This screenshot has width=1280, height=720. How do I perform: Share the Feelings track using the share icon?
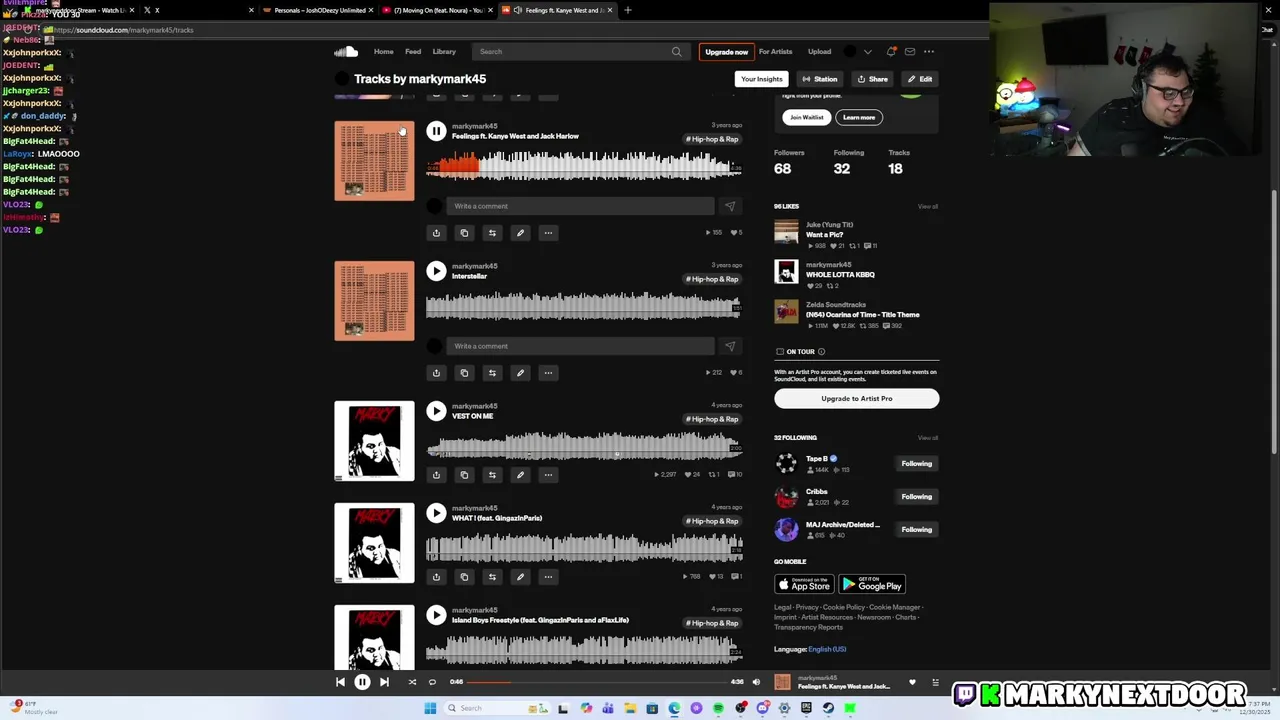(436, 233)
